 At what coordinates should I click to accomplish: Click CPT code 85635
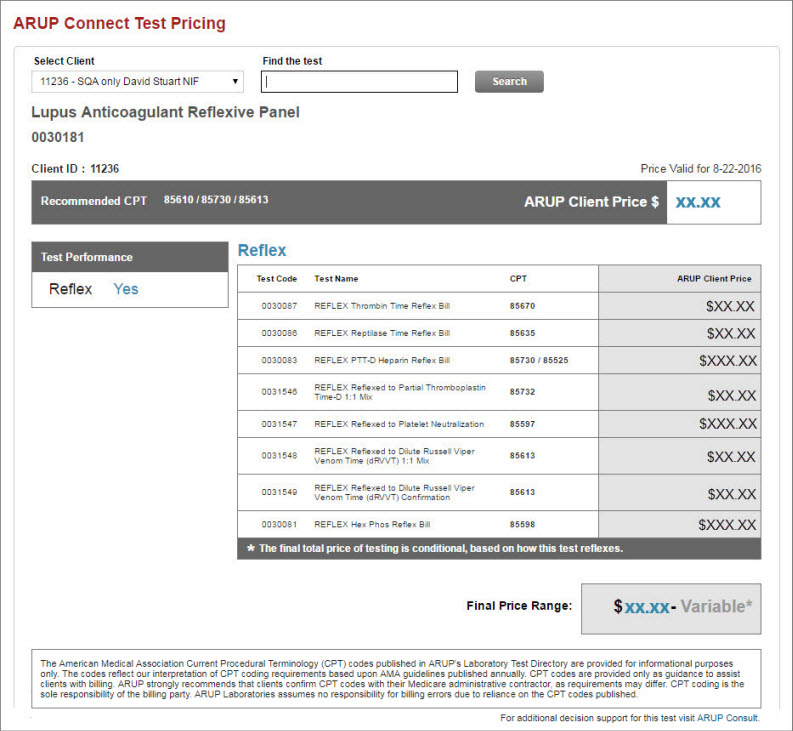click(522, 333)
